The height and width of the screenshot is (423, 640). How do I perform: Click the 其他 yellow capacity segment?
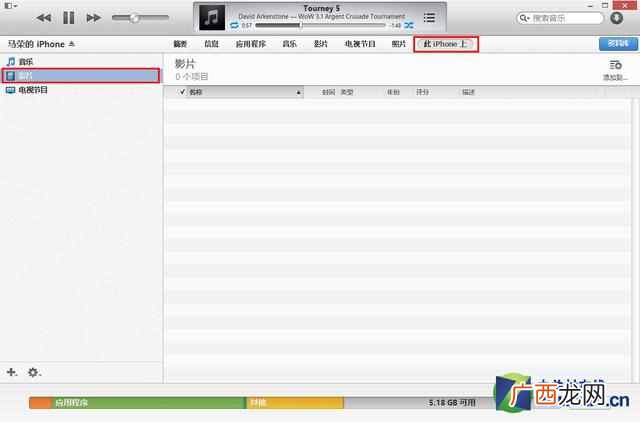coord(295,403)
